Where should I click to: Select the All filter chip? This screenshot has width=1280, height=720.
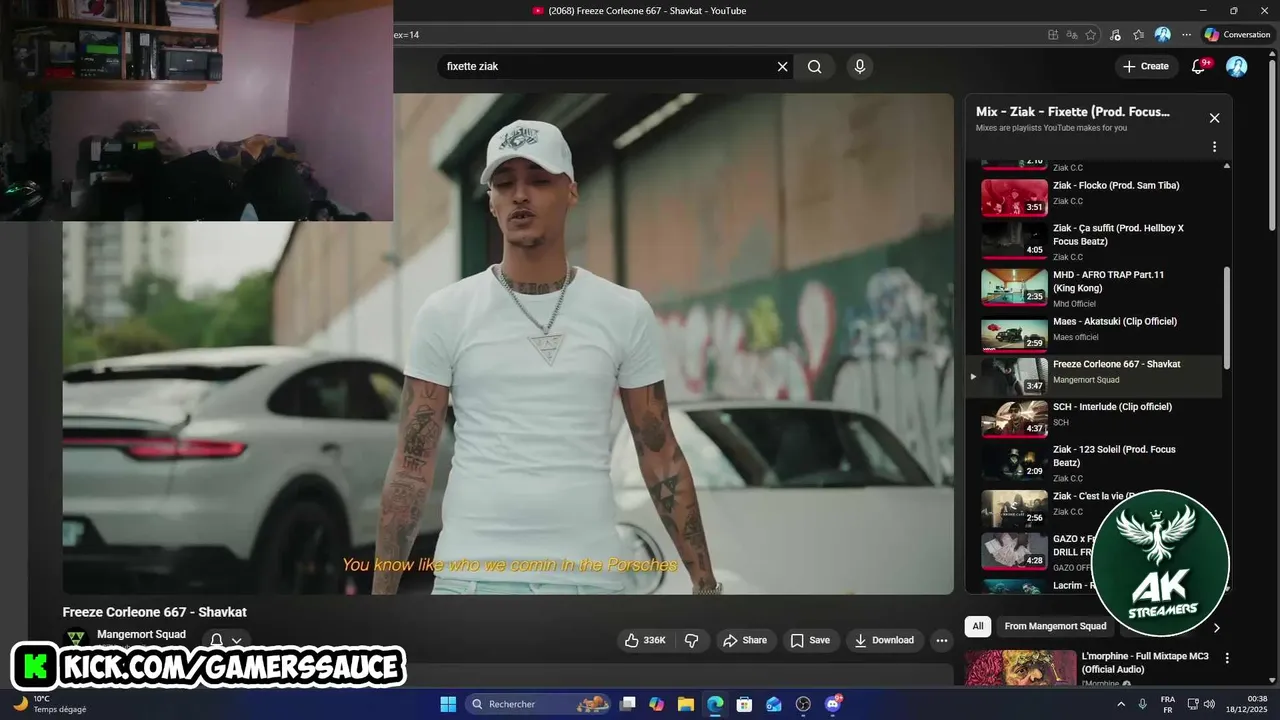[977, 626]
